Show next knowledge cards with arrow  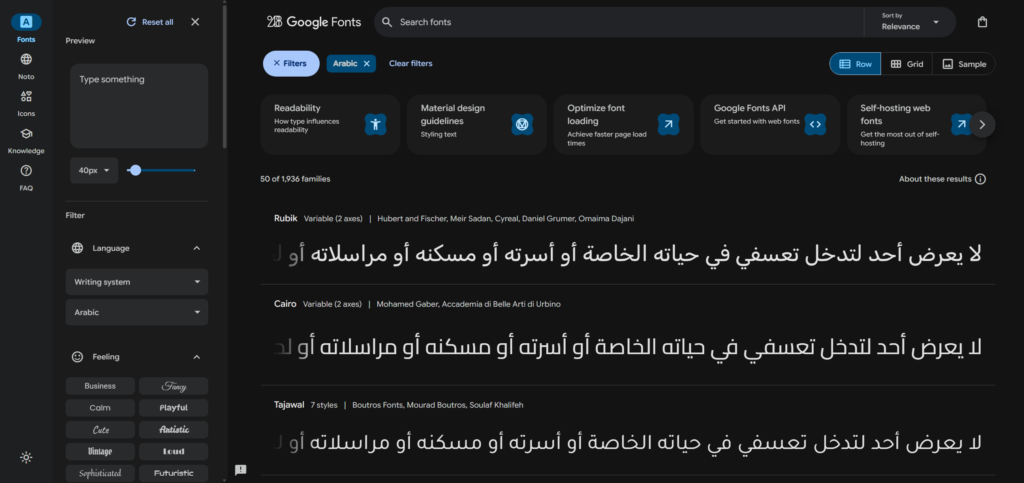pos(982,125)
